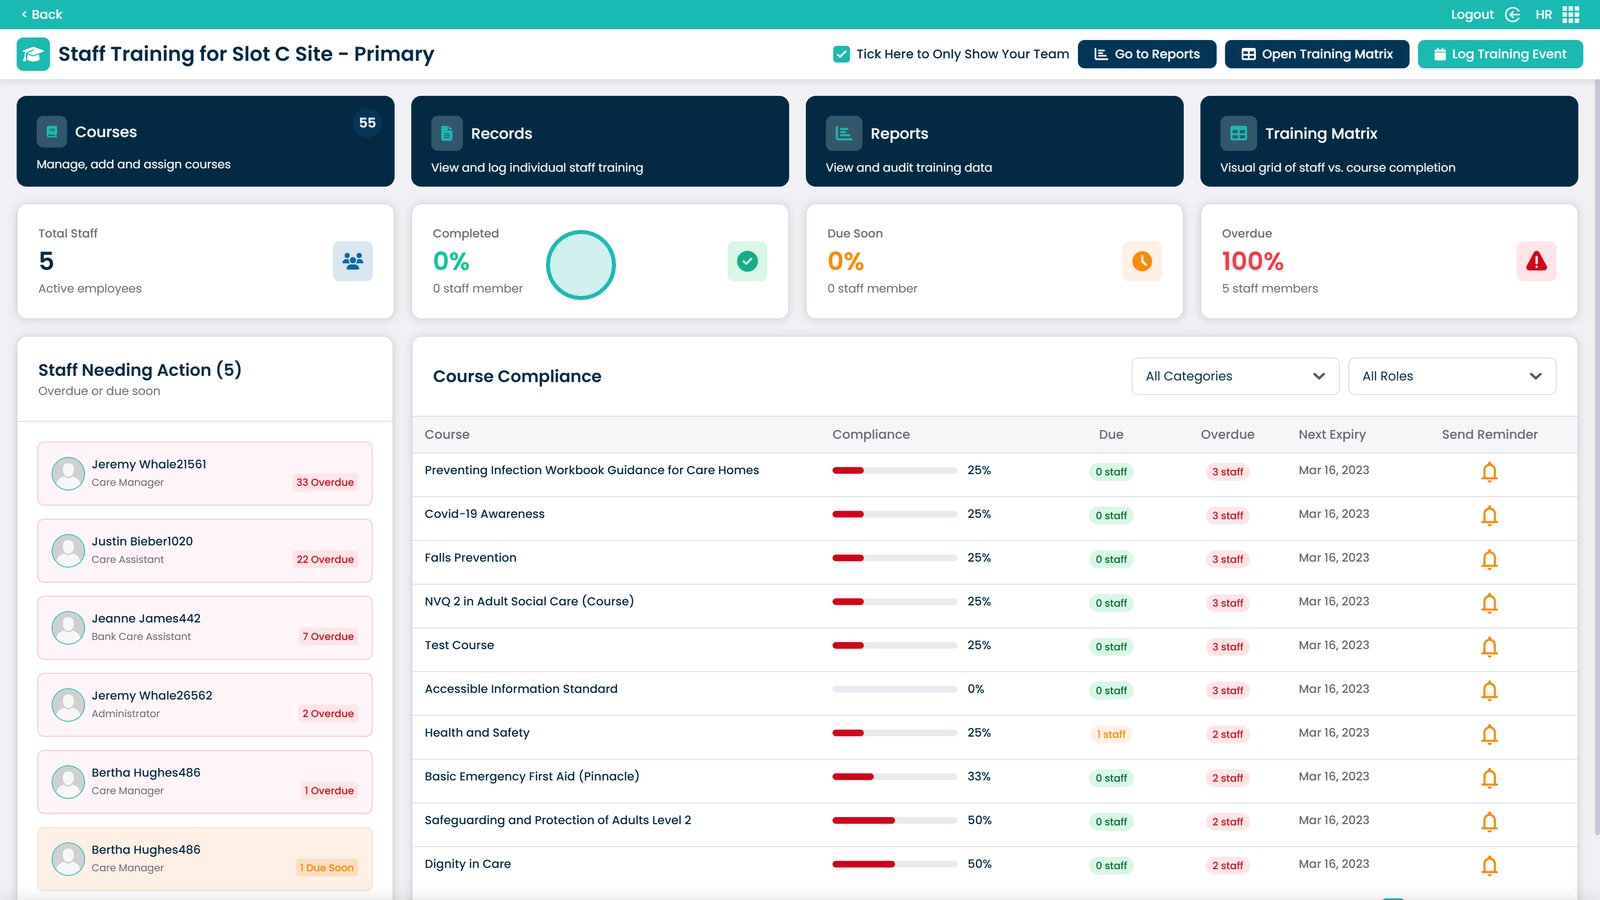The height and width of the screenshot is (900, 1600).
Task: Select Justin Bieber1020 staff card
Action: pos(205,550)
